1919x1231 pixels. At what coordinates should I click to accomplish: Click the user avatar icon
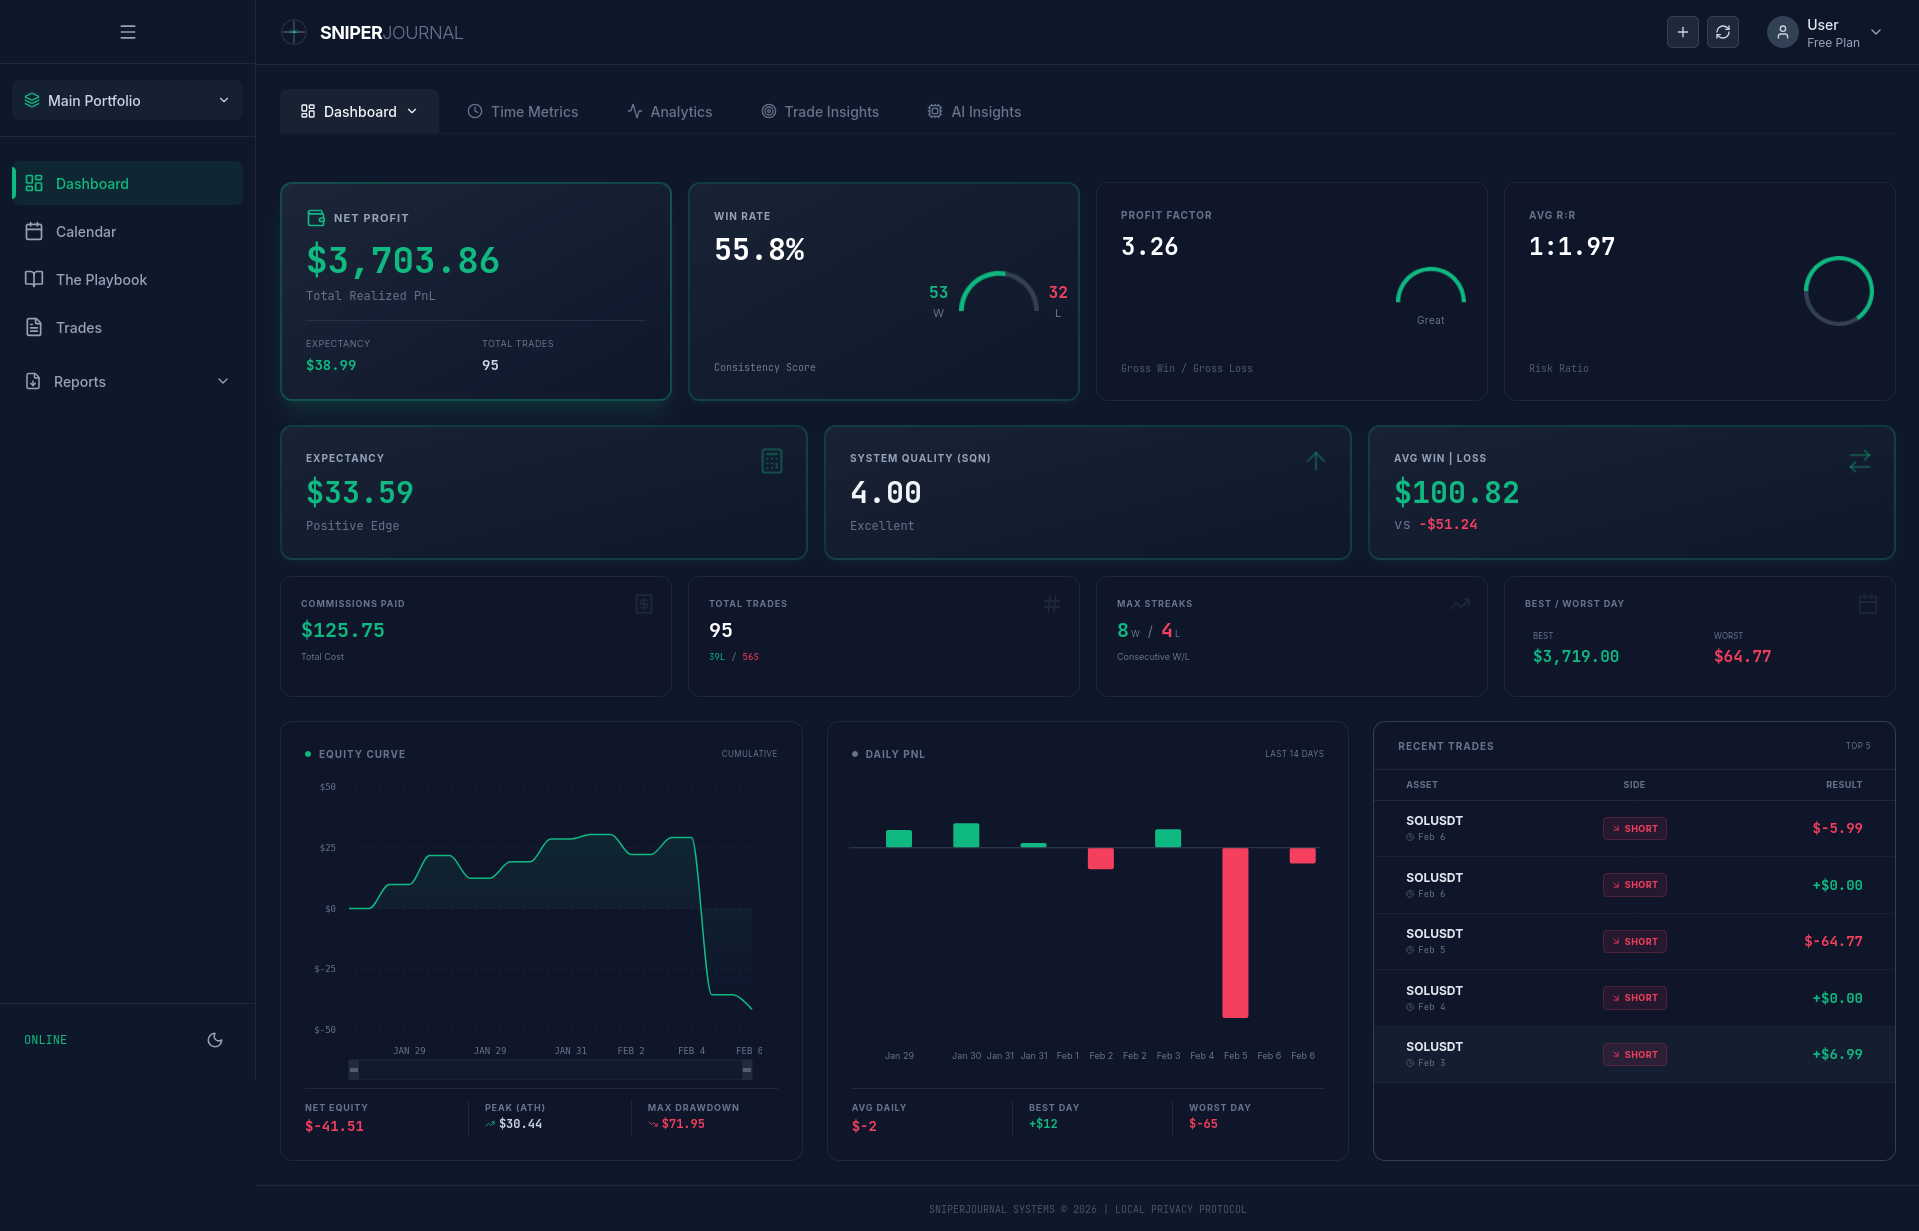pyautogui.click(x=1783, y=32)
